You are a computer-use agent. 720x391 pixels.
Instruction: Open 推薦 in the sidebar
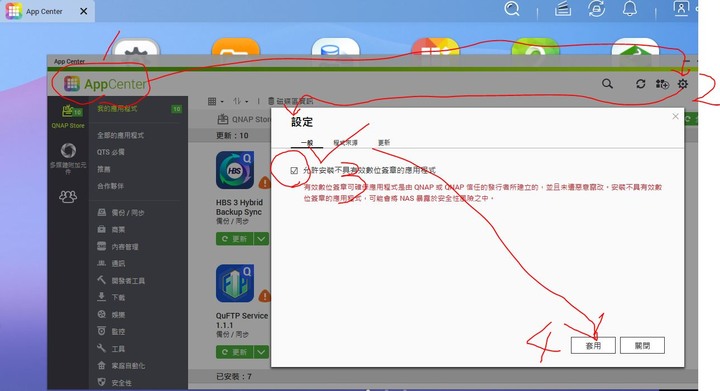[x=104, y=169]
